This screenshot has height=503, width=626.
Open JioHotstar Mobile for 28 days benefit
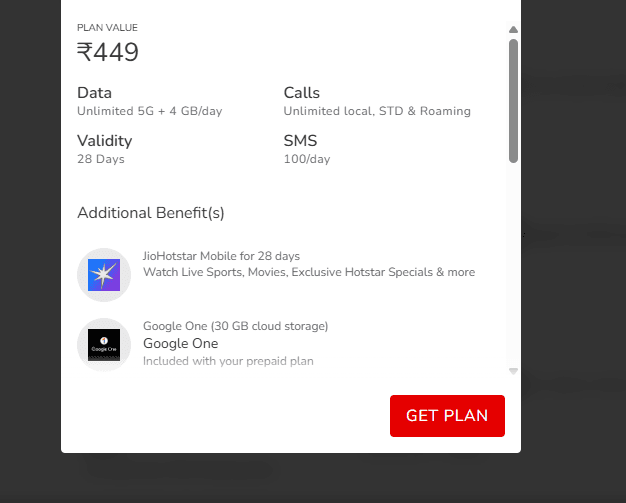click(x=221, y=256)
